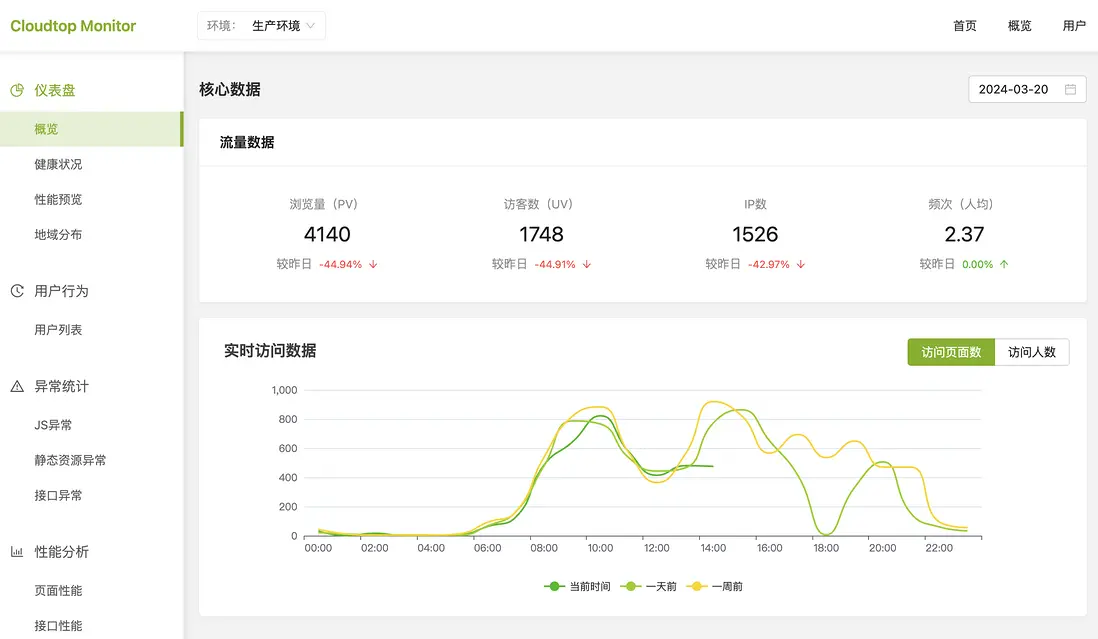
Task: Click the green up arrow under 频次
Action: (1004, 265)
